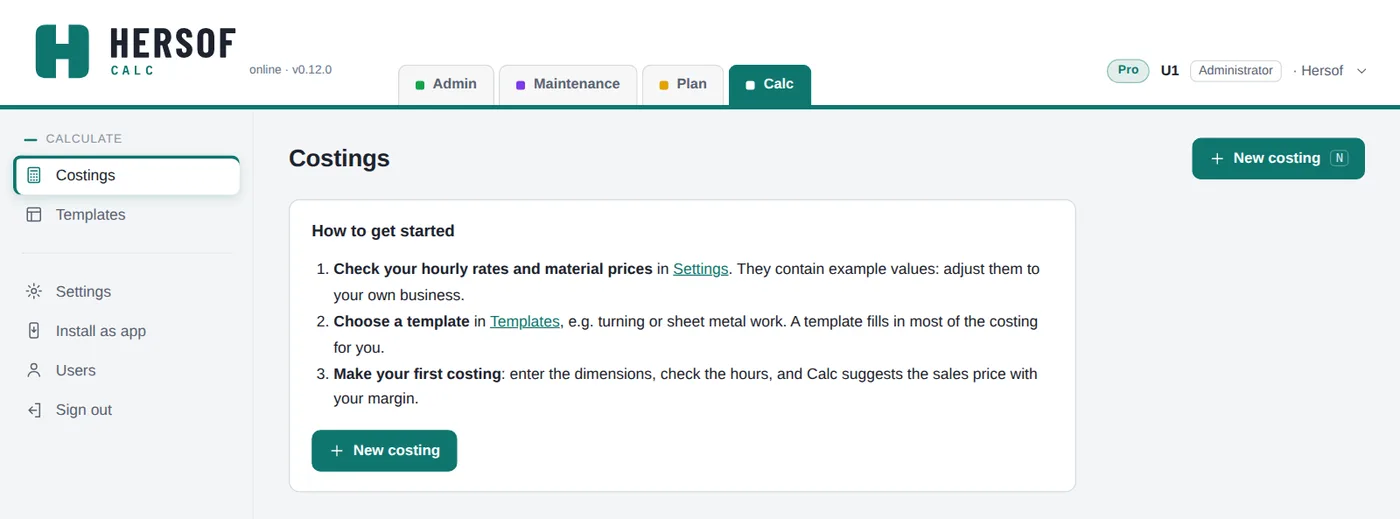Click the person icon beside Users
1400x519 pixels.
pyautogui.click(x=34, y=370)
